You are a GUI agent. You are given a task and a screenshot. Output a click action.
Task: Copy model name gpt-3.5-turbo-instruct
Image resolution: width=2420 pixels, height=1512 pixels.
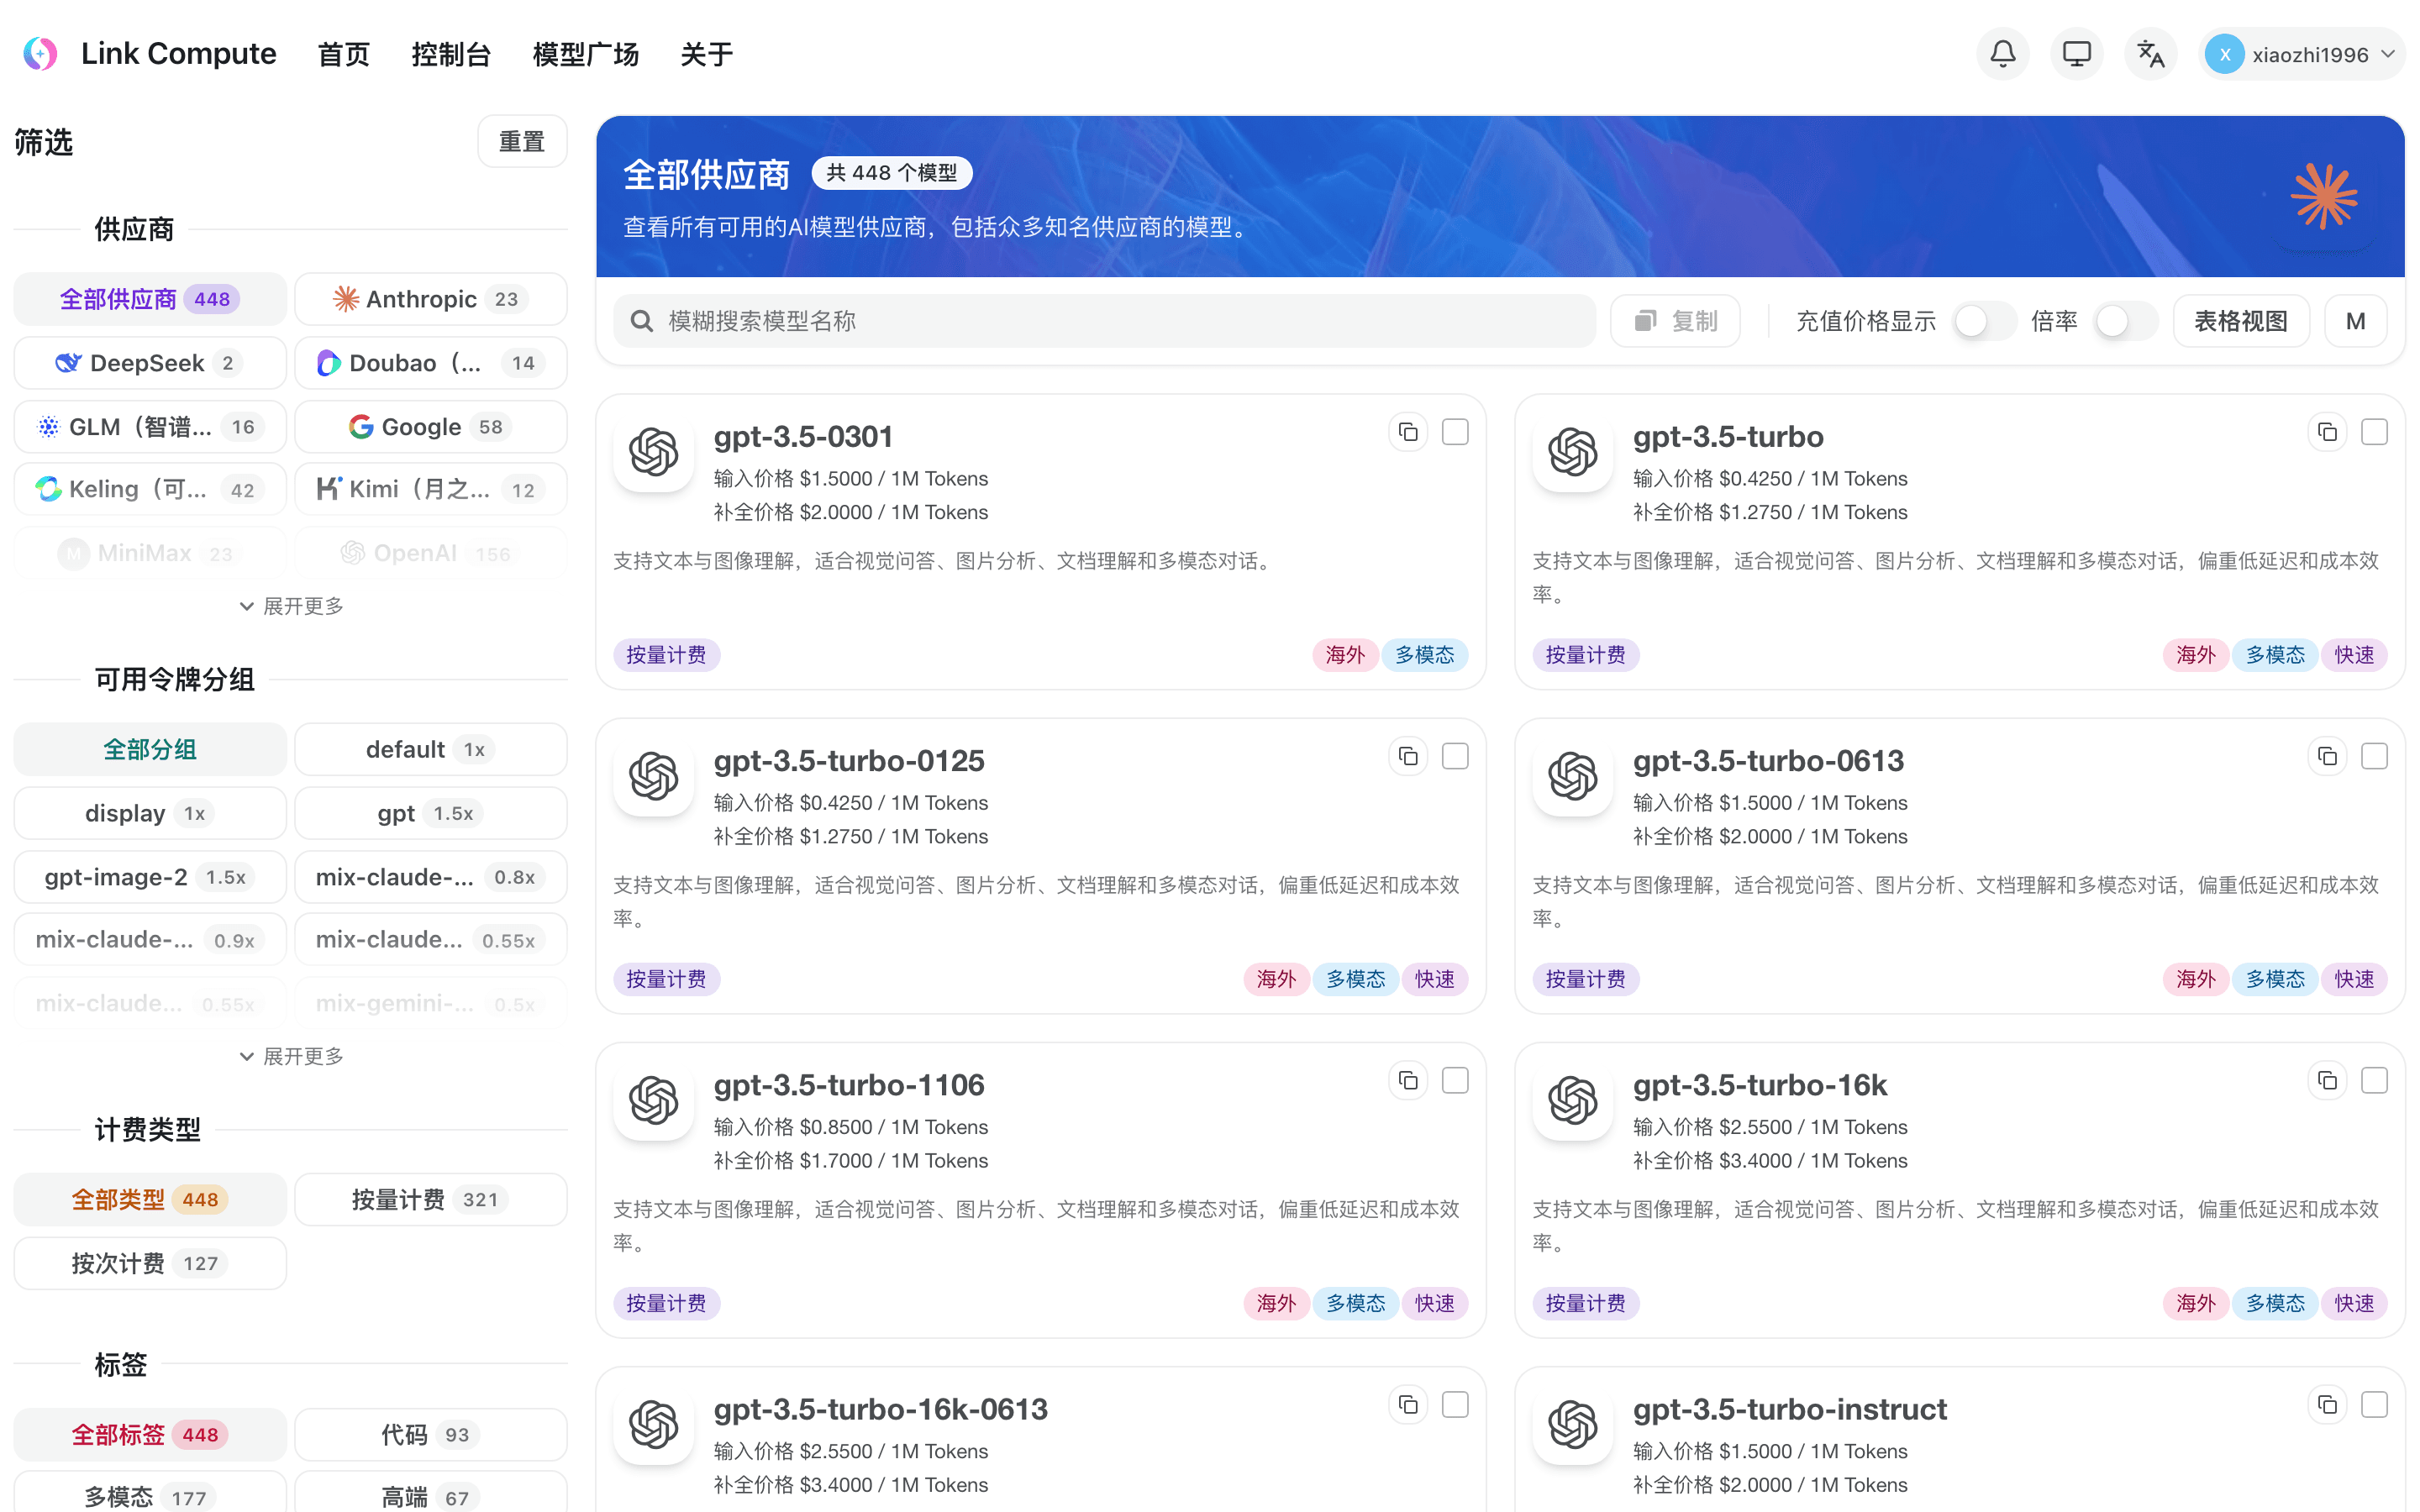pos(2327,1404)
